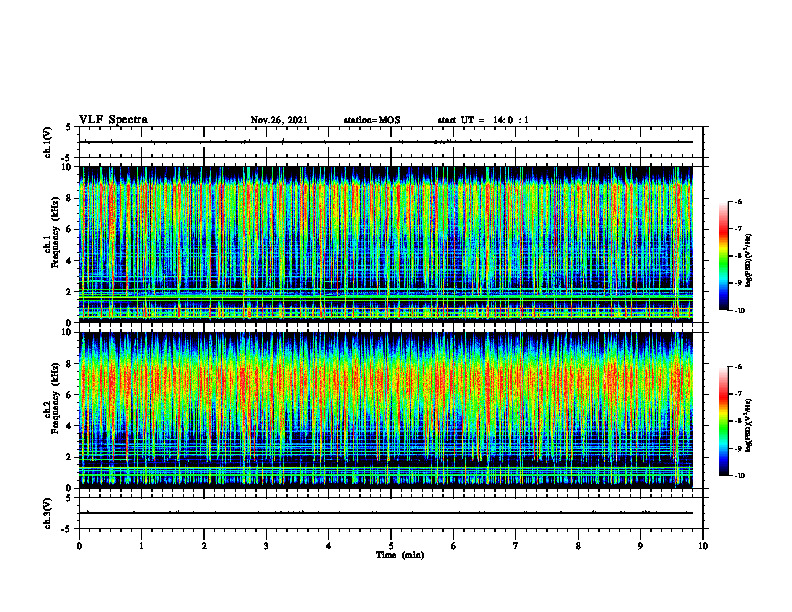Click the ch.1 frequency tick "8"
This screenshot has height=612, width=792.
[x=69, y=198]
